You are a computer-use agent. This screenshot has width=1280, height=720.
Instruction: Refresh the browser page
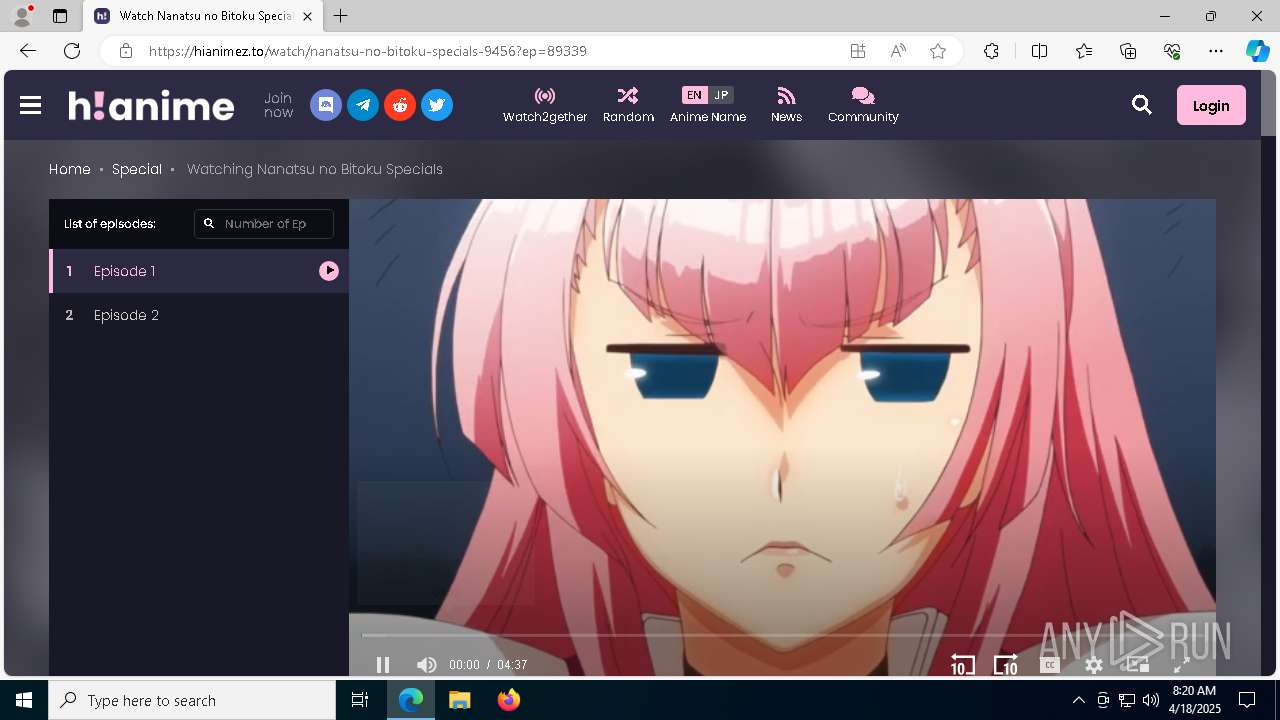pyautogui.click(x=72, y=51)
